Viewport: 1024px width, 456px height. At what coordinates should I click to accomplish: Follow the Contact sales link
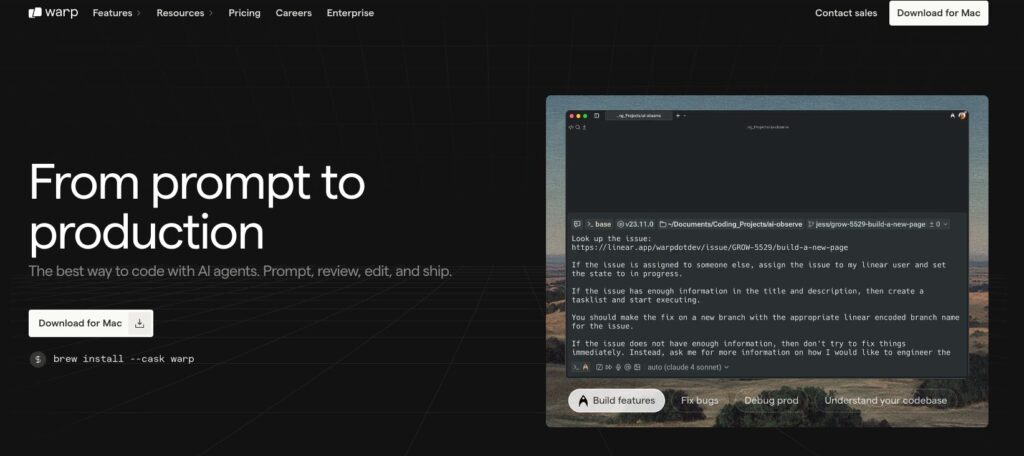tap(846, 13)
